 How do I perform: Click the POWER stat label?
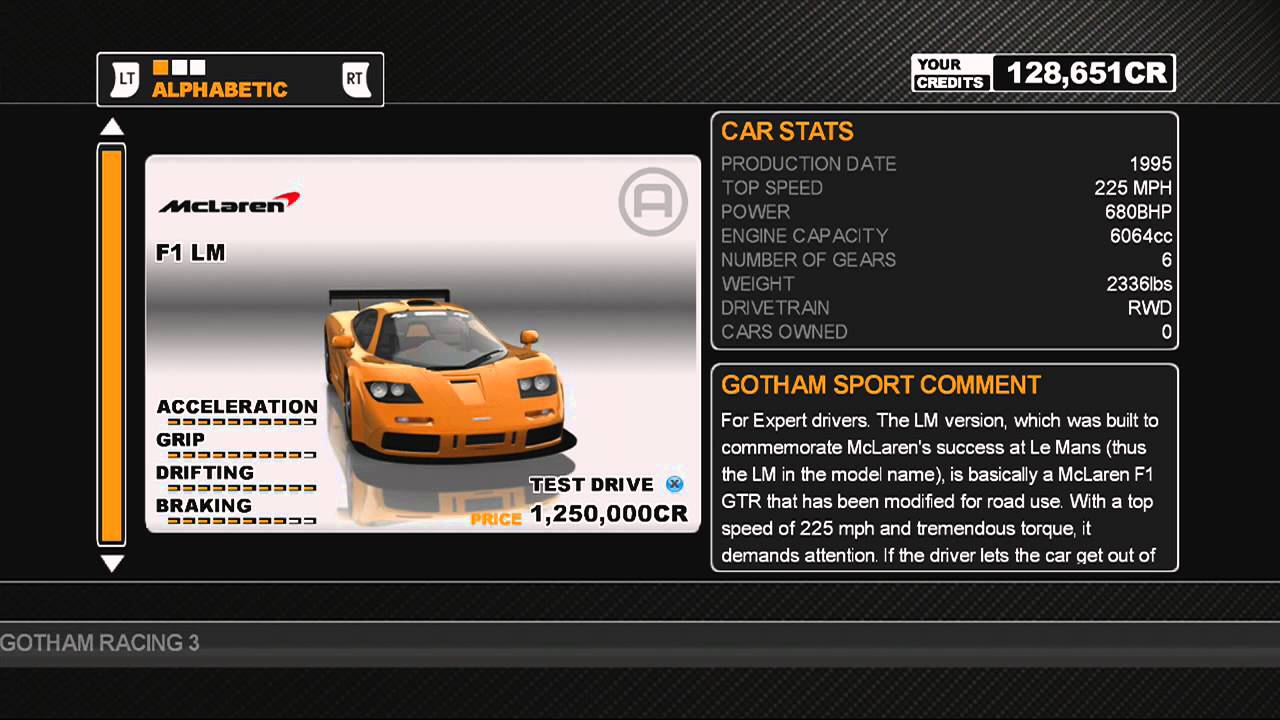coord(756,212)
